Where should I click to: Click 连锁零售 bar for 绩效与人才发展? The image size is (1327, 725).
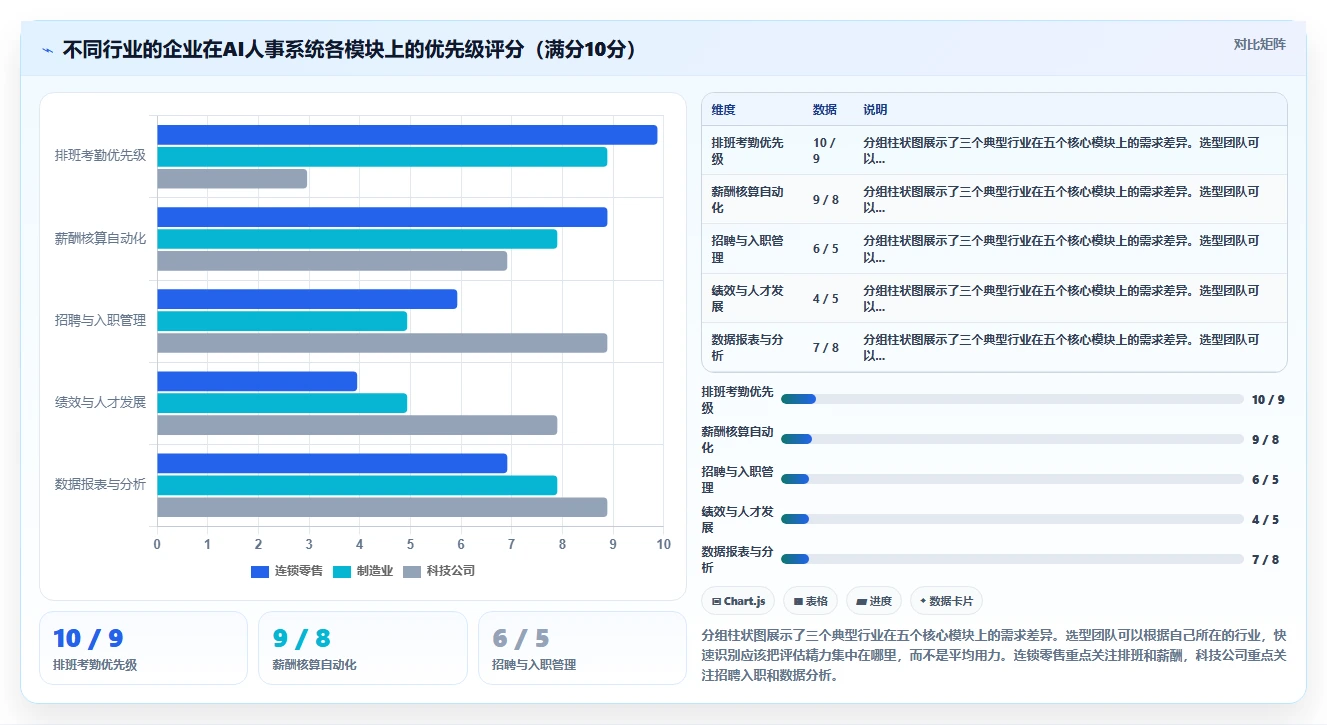pyautogui.click(x=257, y=381)
